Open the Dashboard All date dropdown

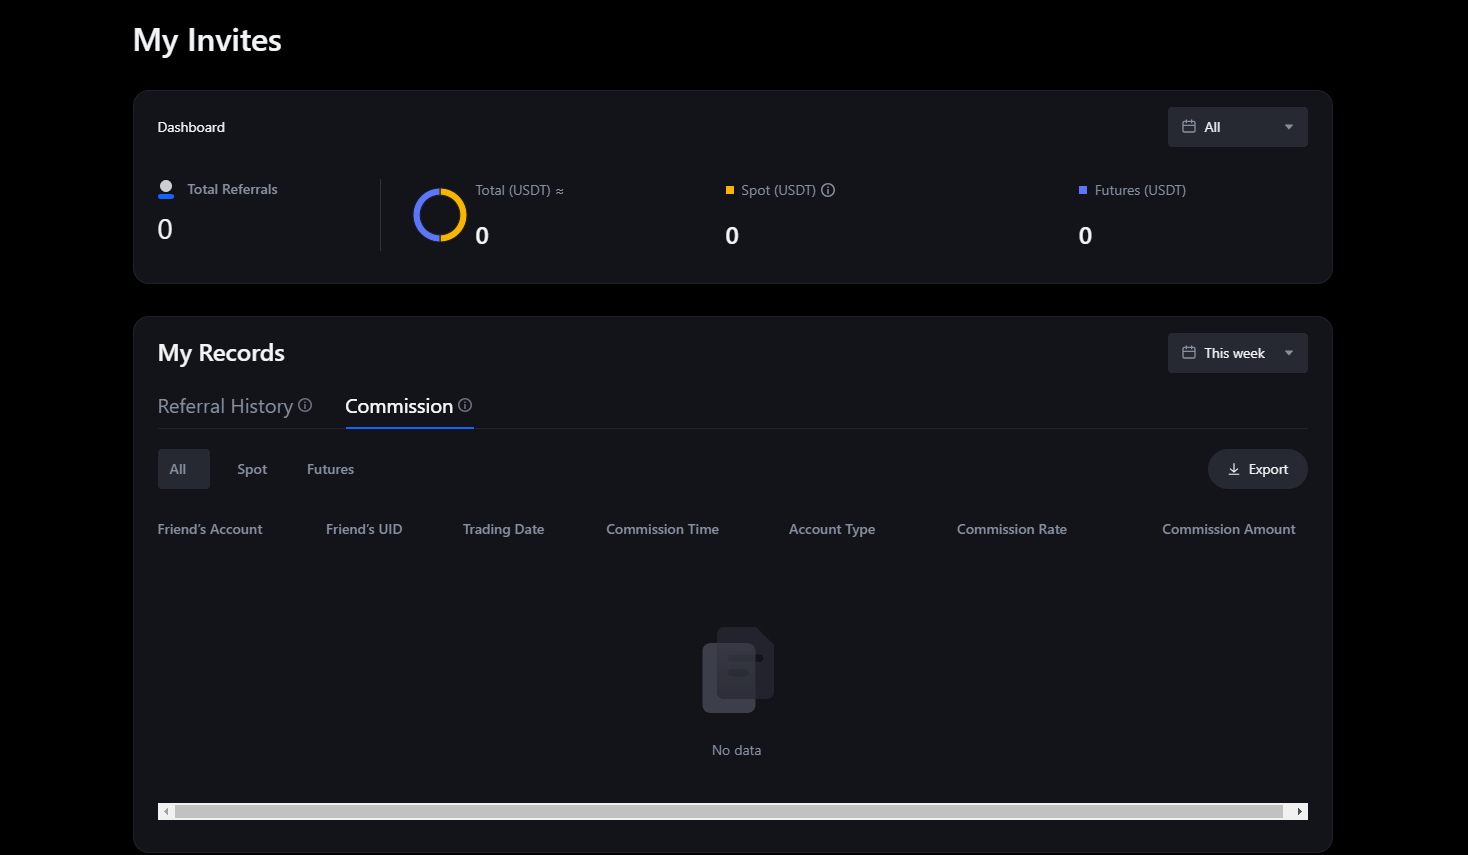coord(1238,127)
